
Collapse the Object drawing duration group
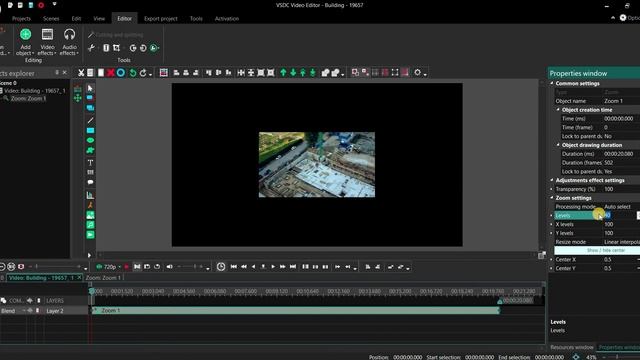(x=558, y=145)
